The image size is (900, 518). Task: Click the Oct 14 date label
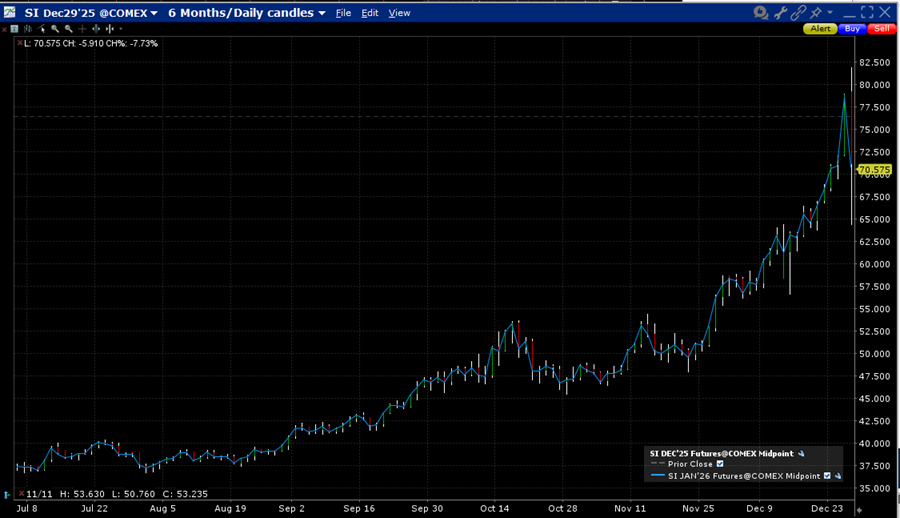(x=495, y=509)
